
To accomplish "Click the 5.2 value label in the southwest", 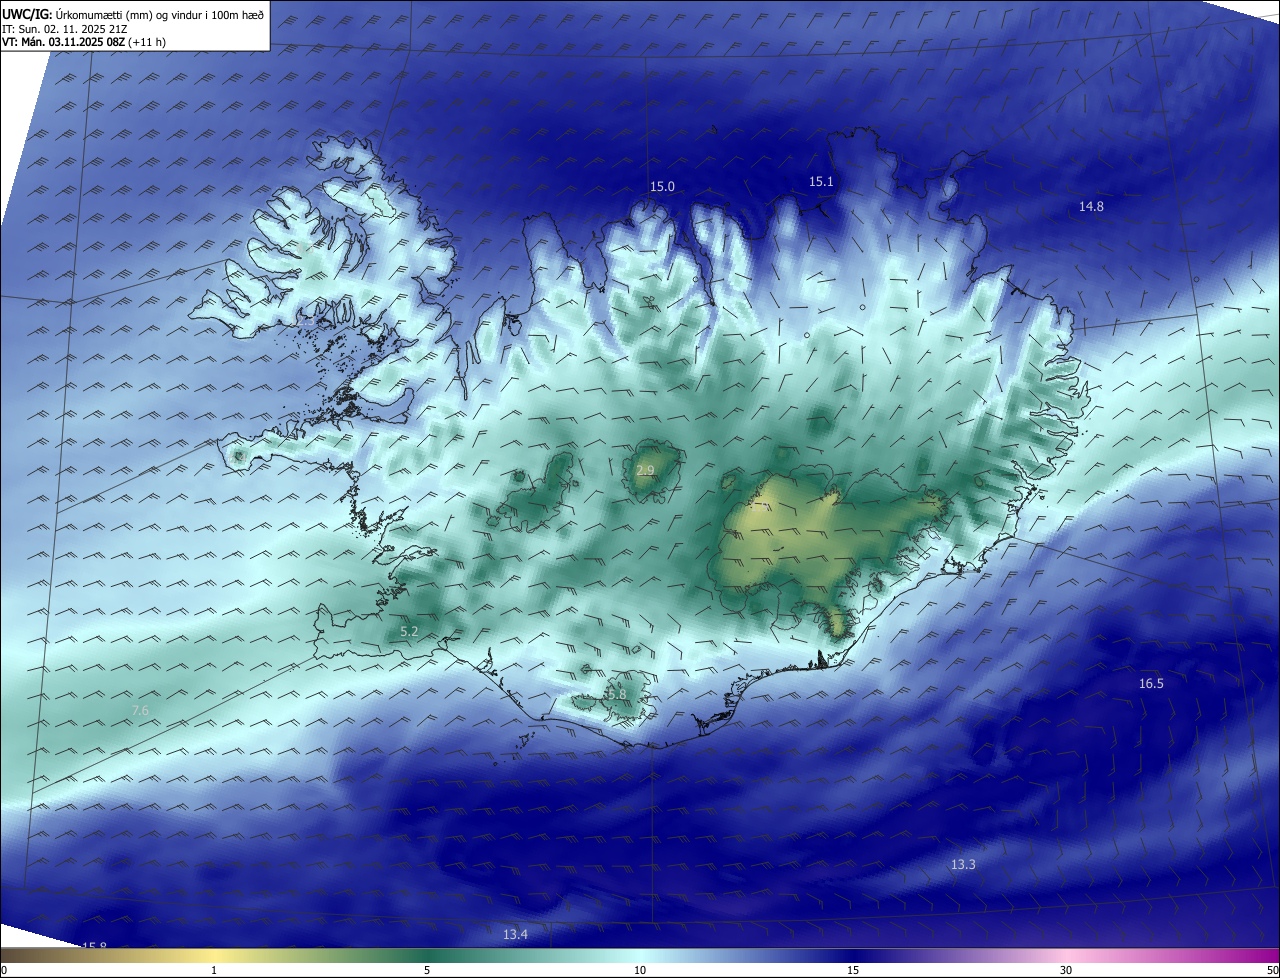I will (x=409, y=632).
